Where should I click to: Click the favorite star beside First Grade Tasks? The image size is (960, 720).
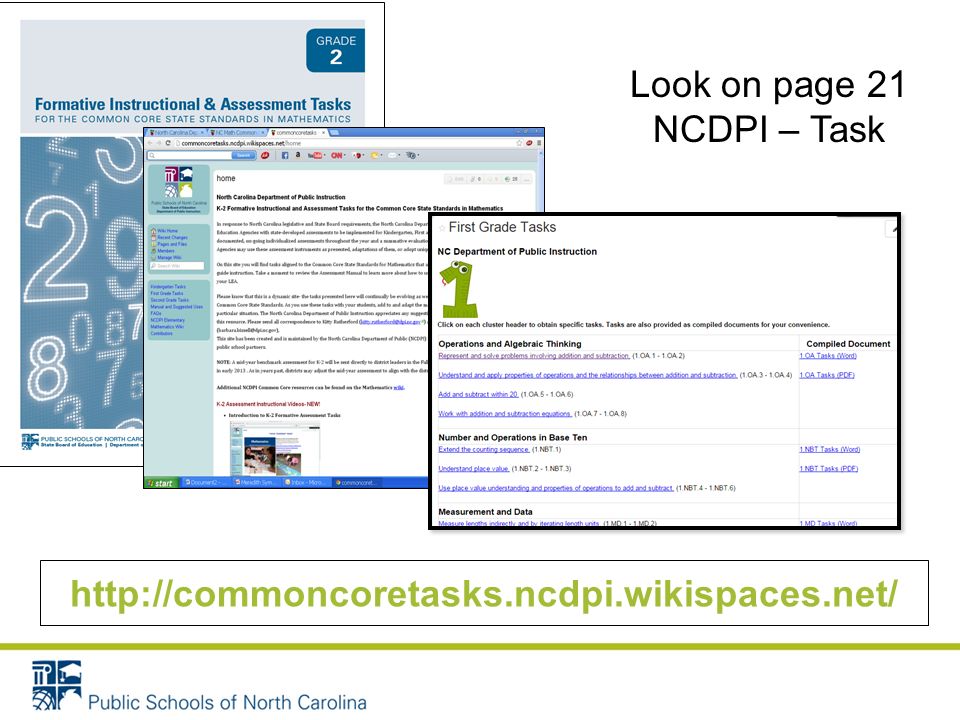click(441, 228)
